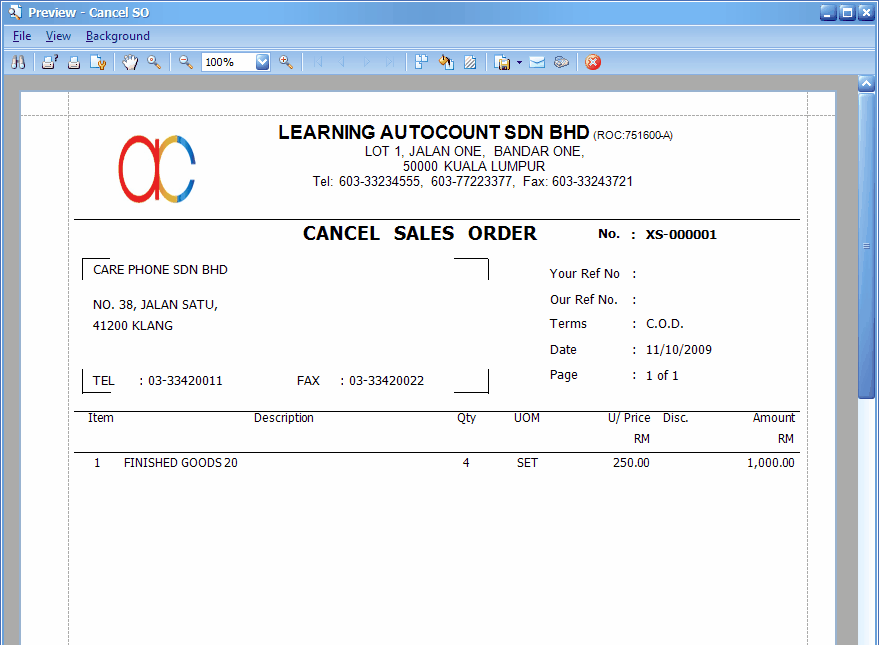Expand the Export Document dropdown arrow
This screenshot has height=645, width=879.
click(x=519, y=62)
